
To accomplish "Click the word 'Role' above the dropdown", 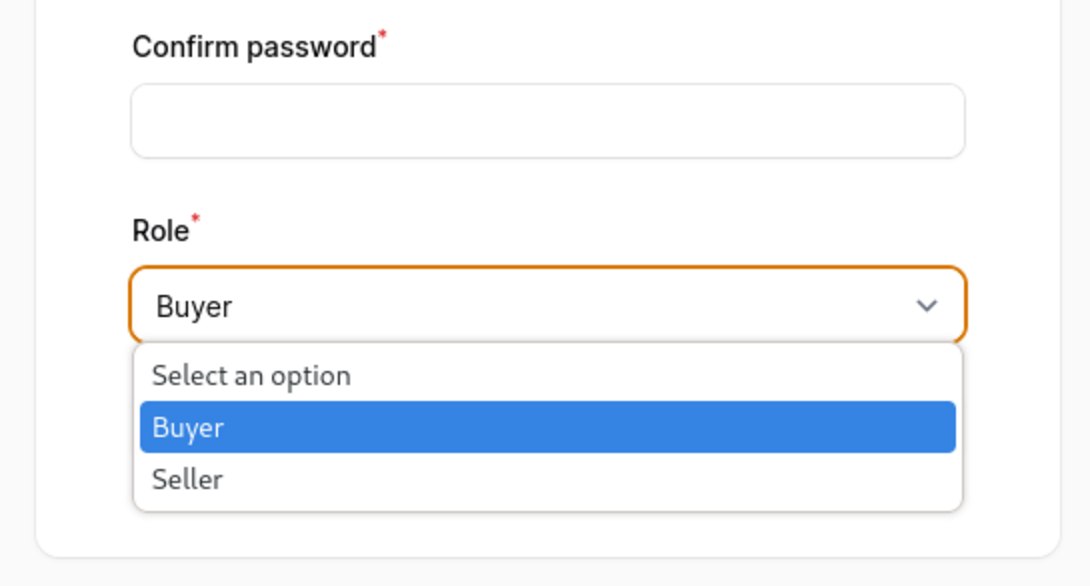I will click(x=160, y=231).
